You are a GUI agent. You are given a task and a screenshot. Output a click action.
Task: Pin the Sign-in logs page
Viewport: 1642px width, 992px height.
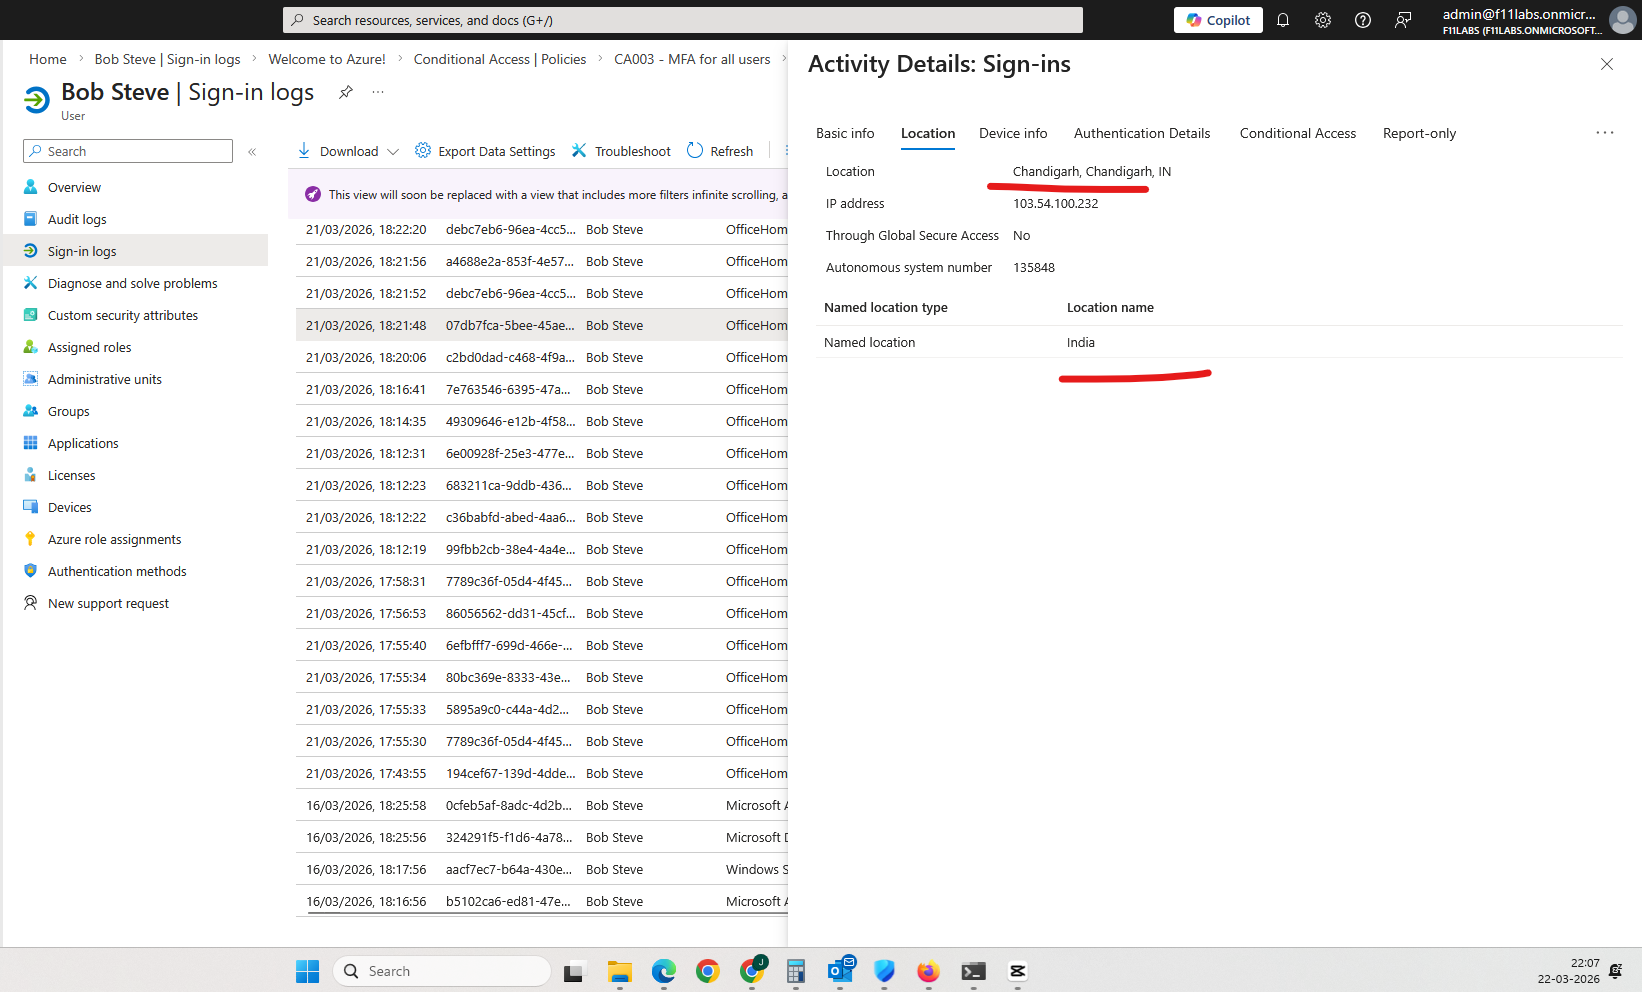(346, 92)
